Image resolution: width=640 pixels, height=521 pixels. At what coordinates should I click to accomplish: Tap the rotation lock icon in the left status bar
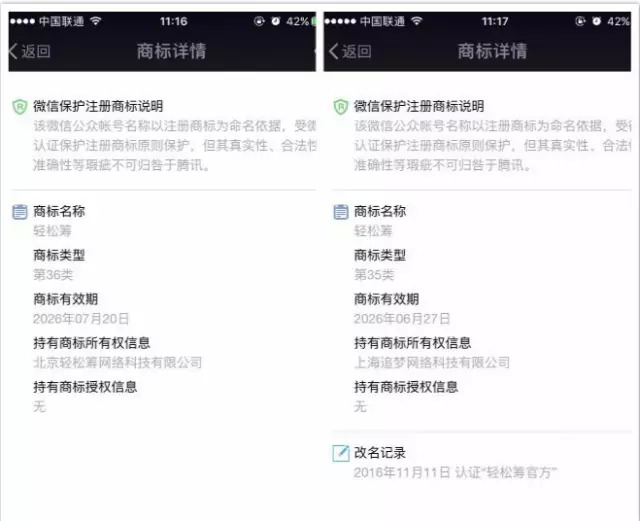tap(259, 21)
